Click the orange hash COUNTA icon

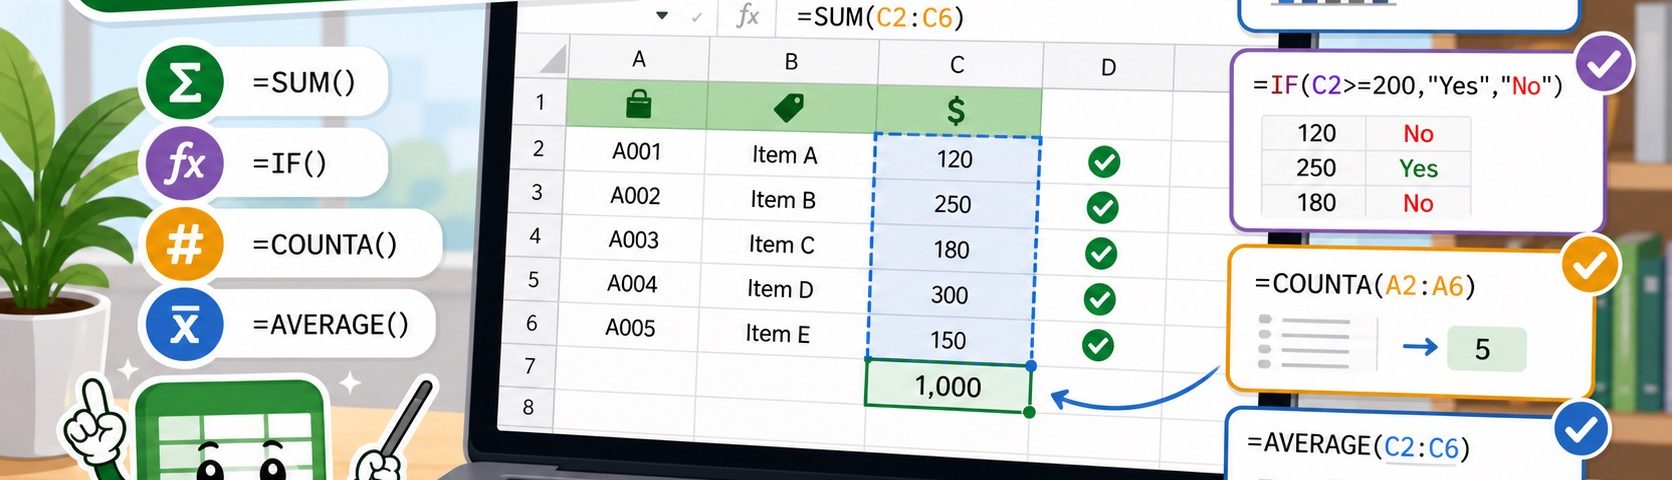pyautogui.click(x=184, y=244)
